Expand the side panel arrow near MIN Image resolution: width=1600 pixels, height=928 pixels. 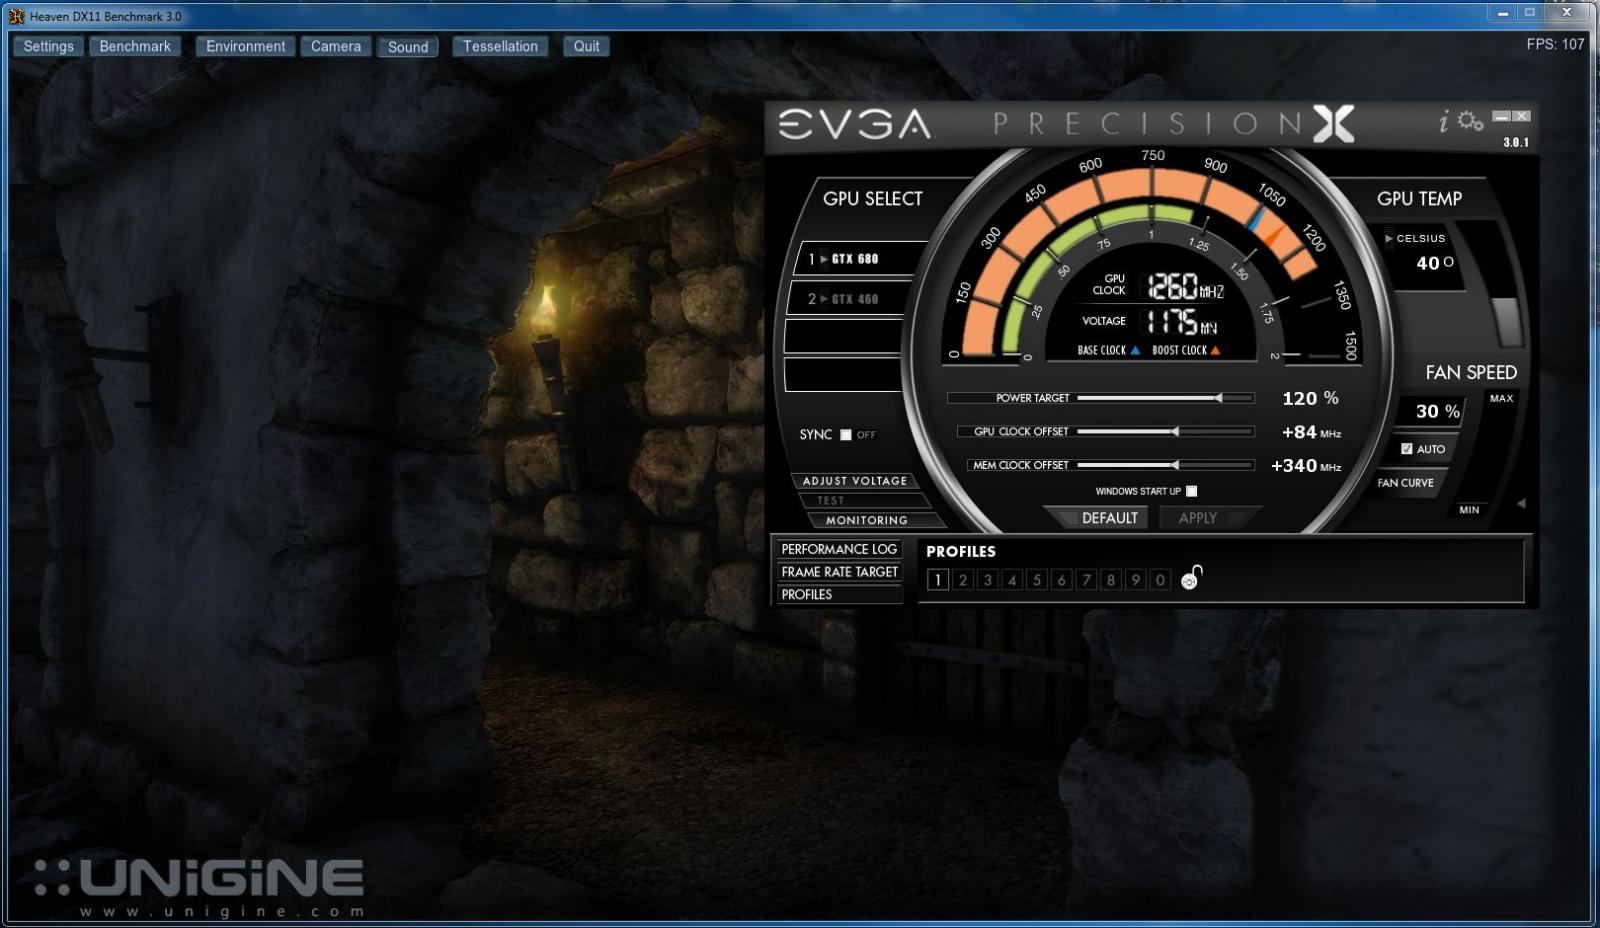1521,504
